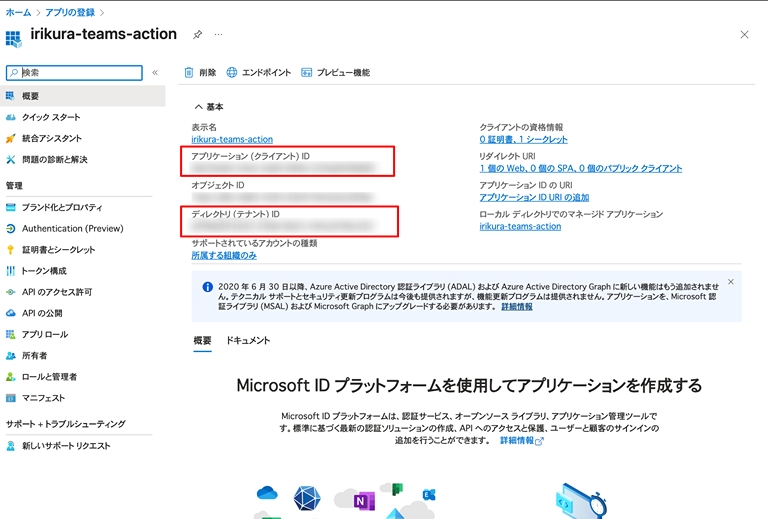
Task: Select the 概要 sidebar icon
Action: point(10,96)
